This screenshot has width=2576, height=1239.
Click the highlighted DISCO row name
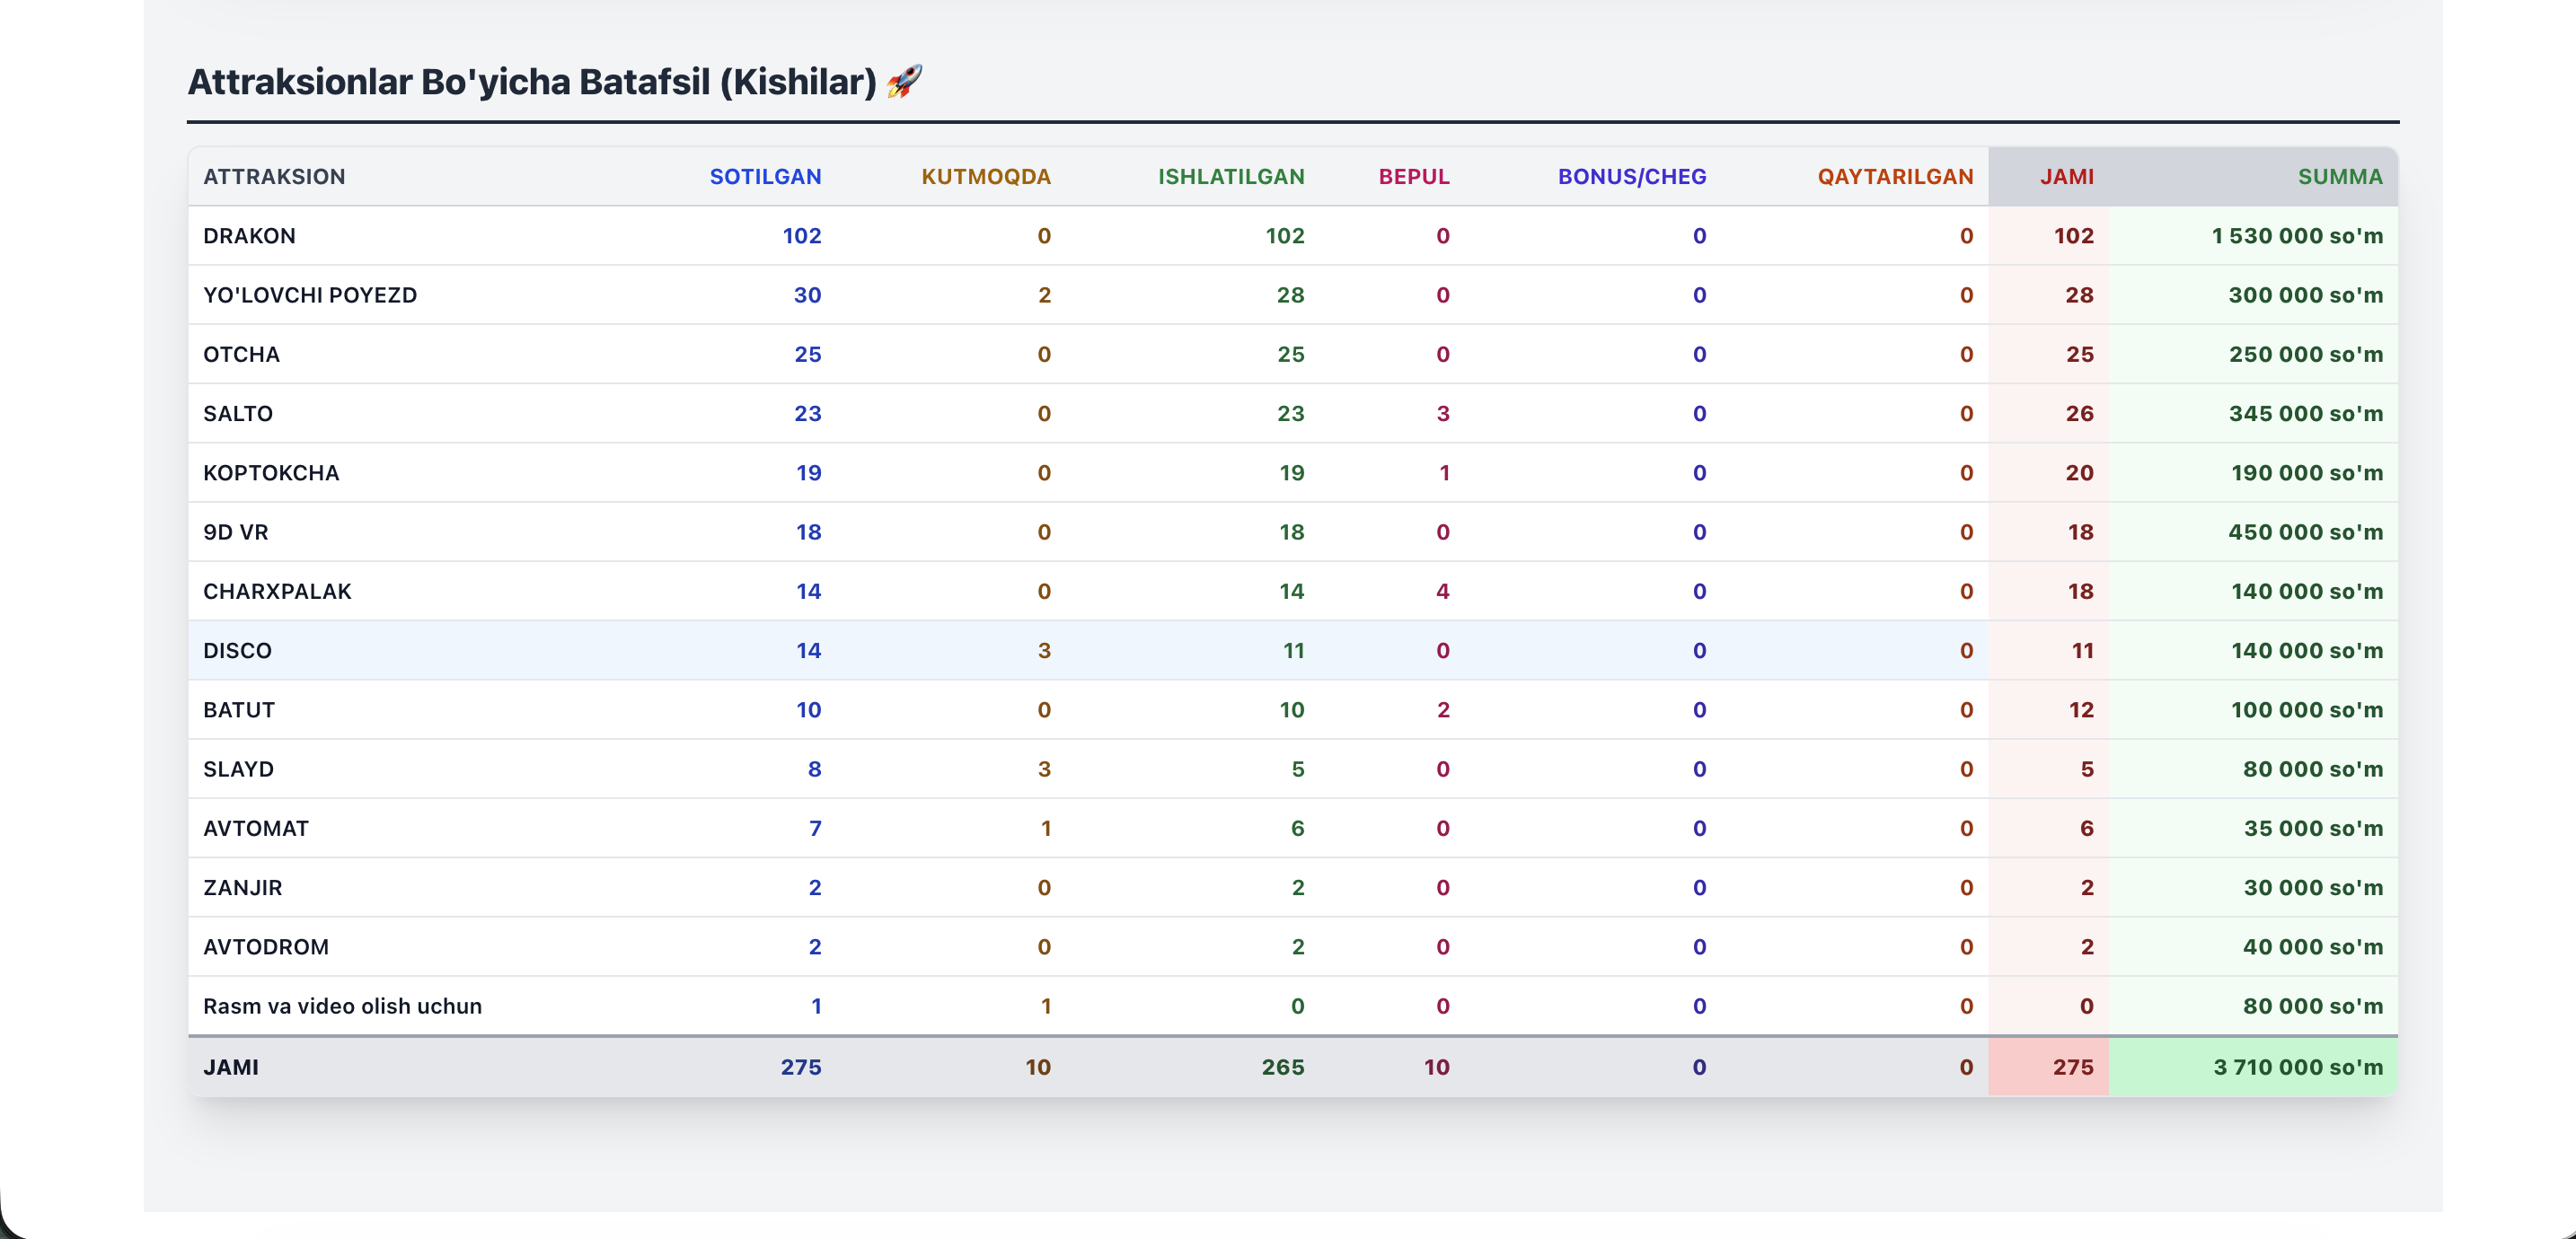(x=237, y=651)
